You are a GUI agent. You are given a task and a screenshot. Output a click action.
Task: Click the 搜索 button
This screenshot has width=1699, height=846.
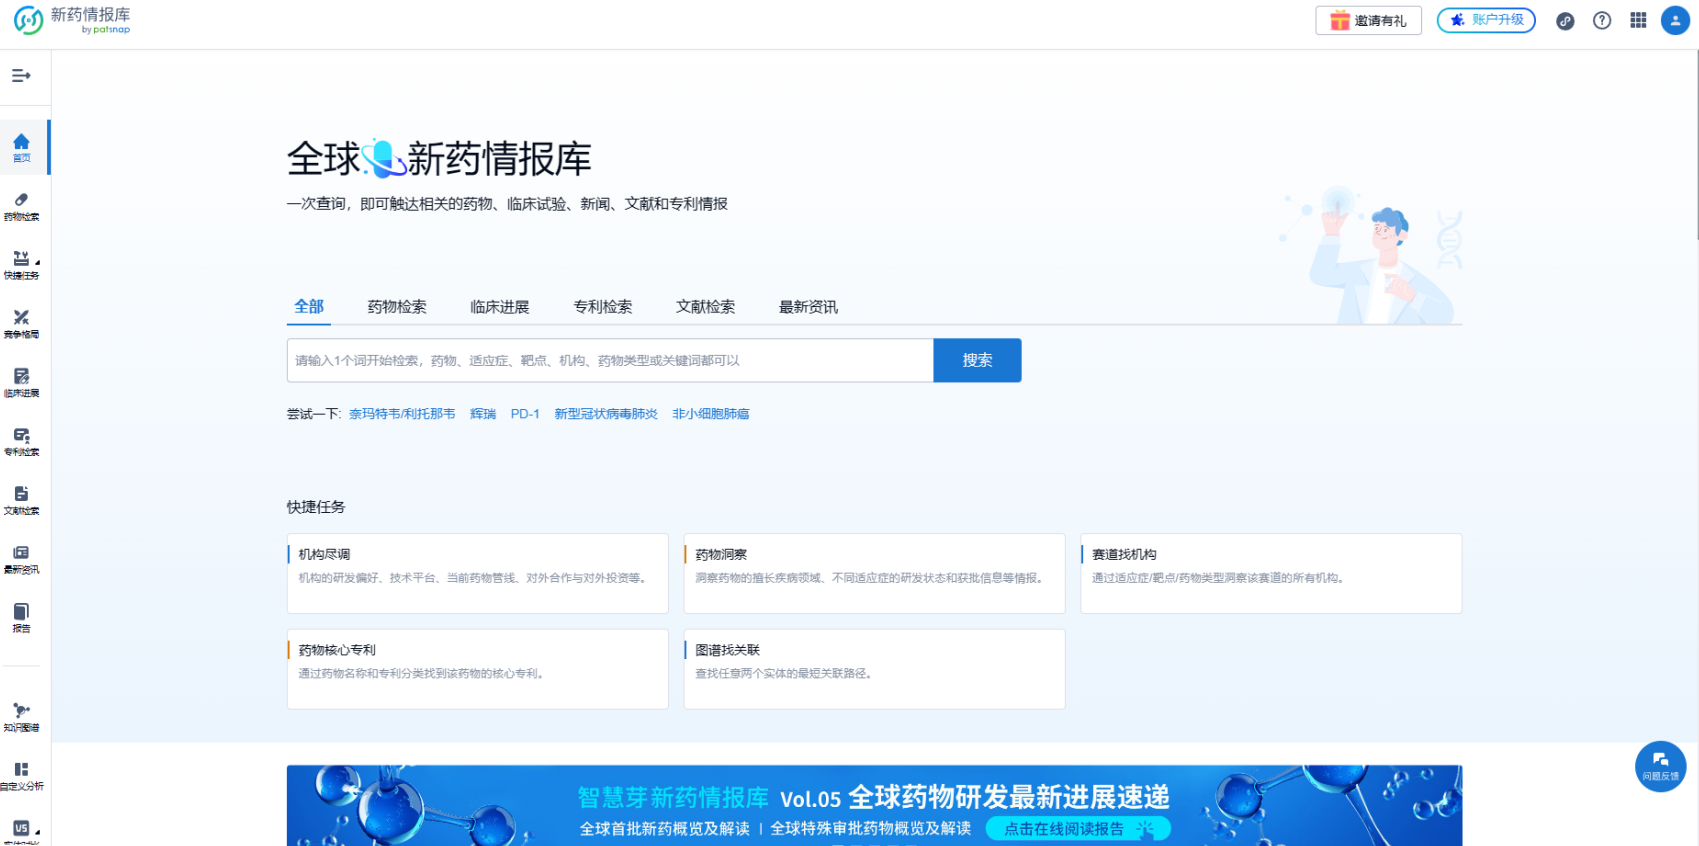(x=977, y=360)
